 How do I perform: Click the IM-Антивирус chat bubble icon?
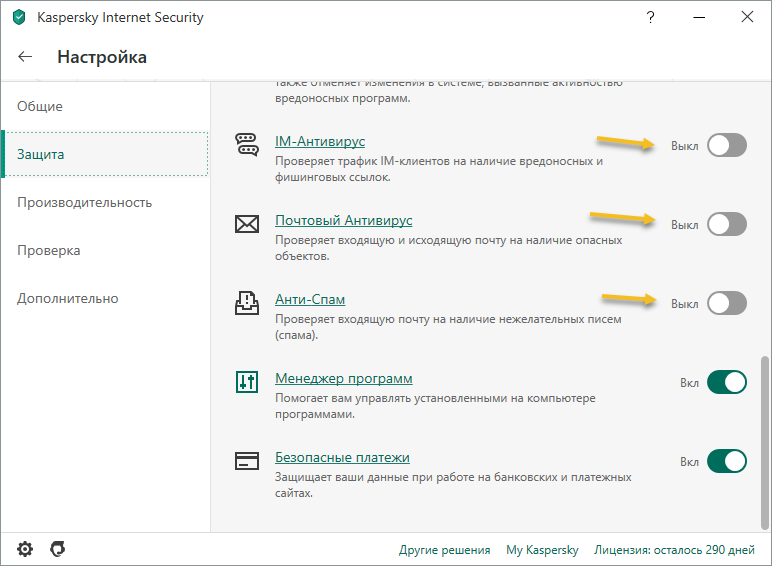click(x=247, y=145)
